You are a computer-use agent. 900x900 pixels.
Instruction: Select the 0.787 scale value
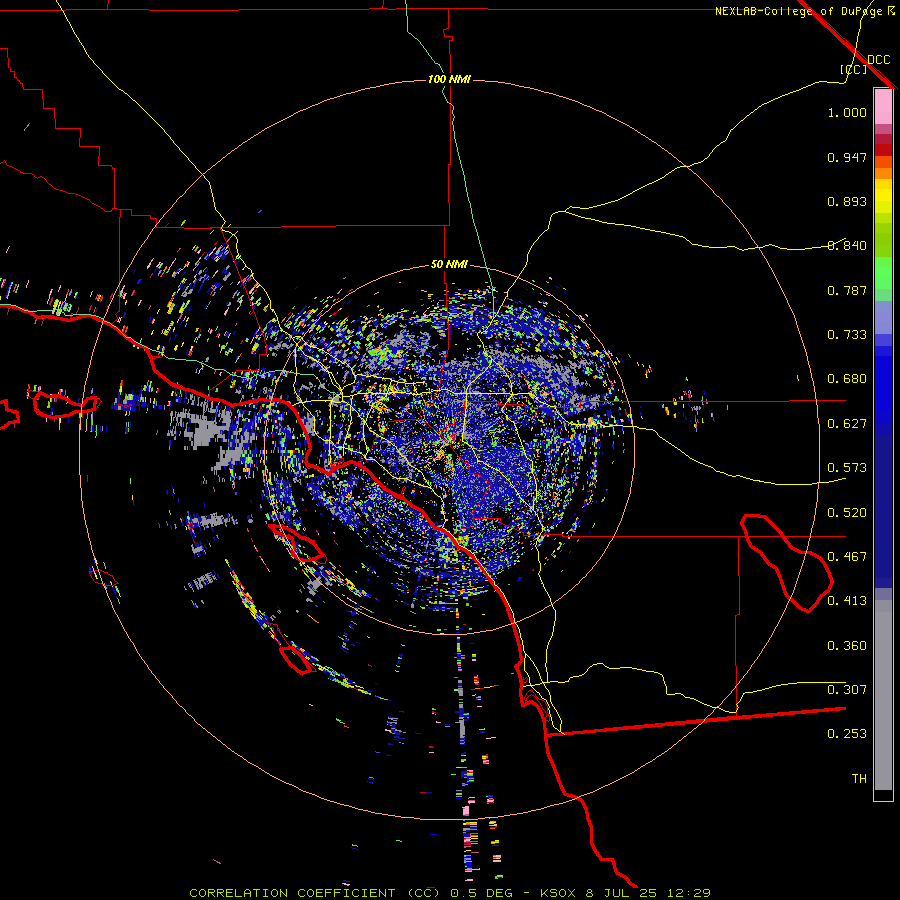click(x=847, y=290)
